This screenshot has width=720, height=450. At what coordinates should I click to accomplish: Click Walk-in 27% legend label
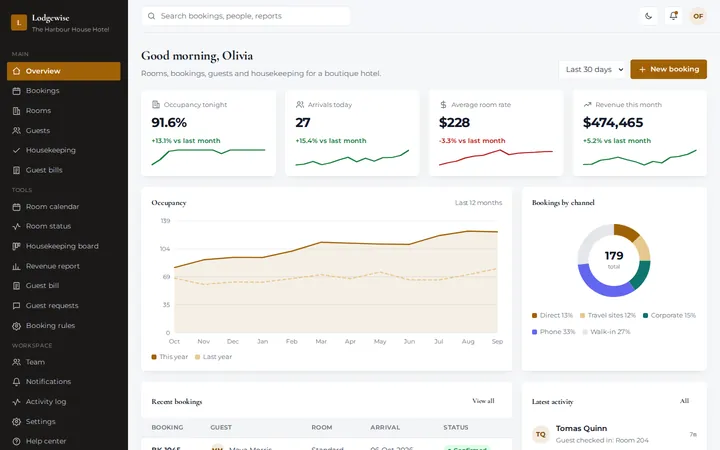pyautogui.click(x=610, y=332)
